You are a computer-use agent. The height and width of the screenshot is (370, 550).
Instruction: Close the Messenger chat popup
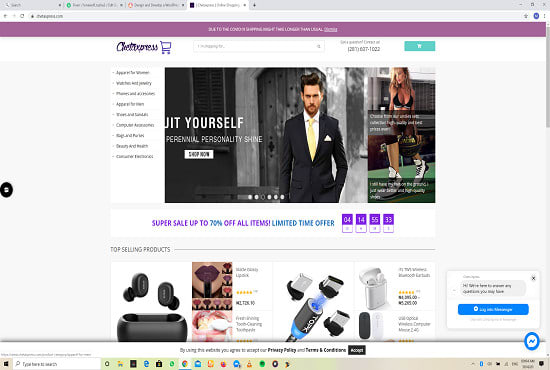point(533,278)
